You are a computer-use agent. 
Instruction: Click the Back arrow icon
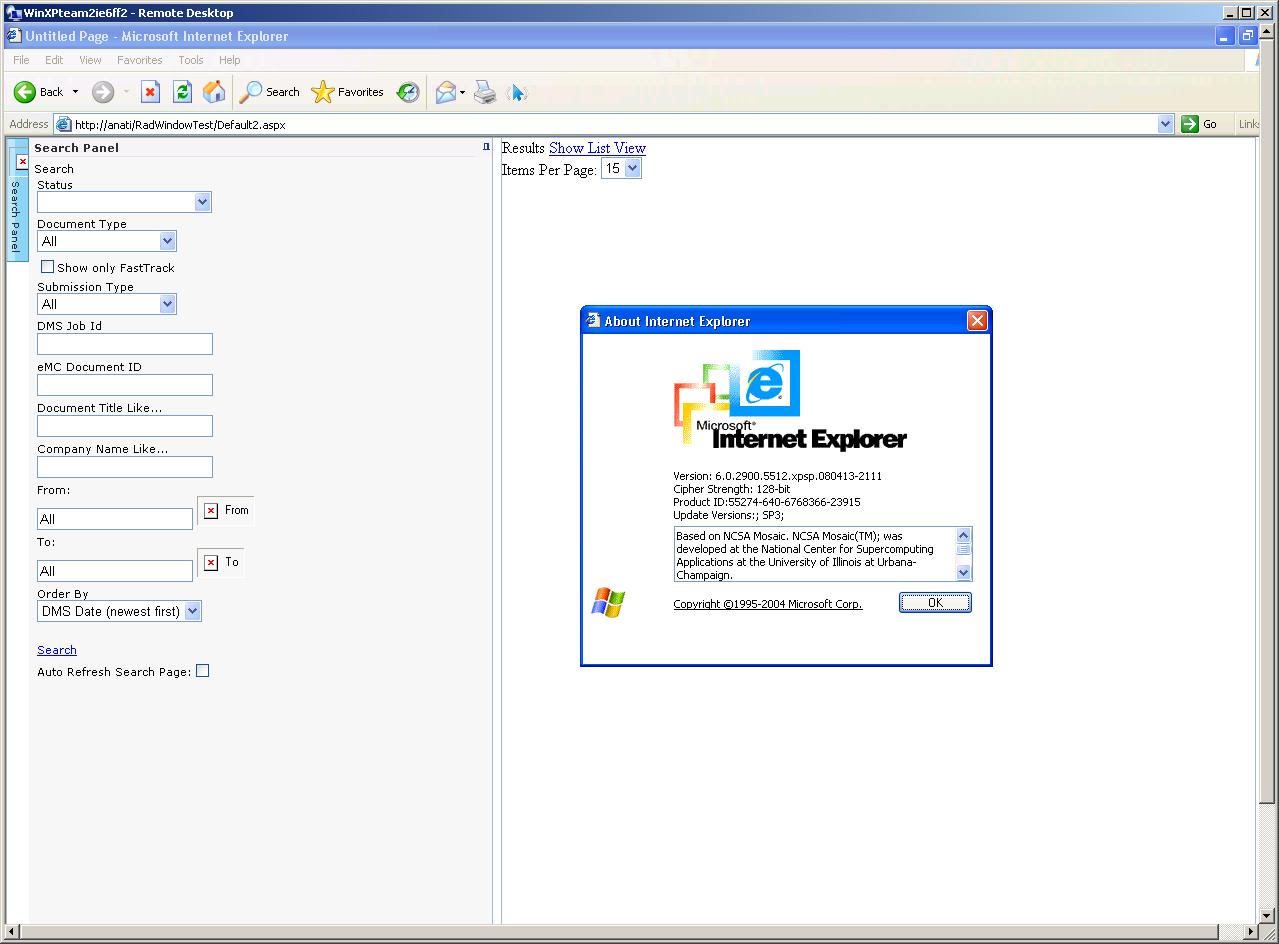25,92
